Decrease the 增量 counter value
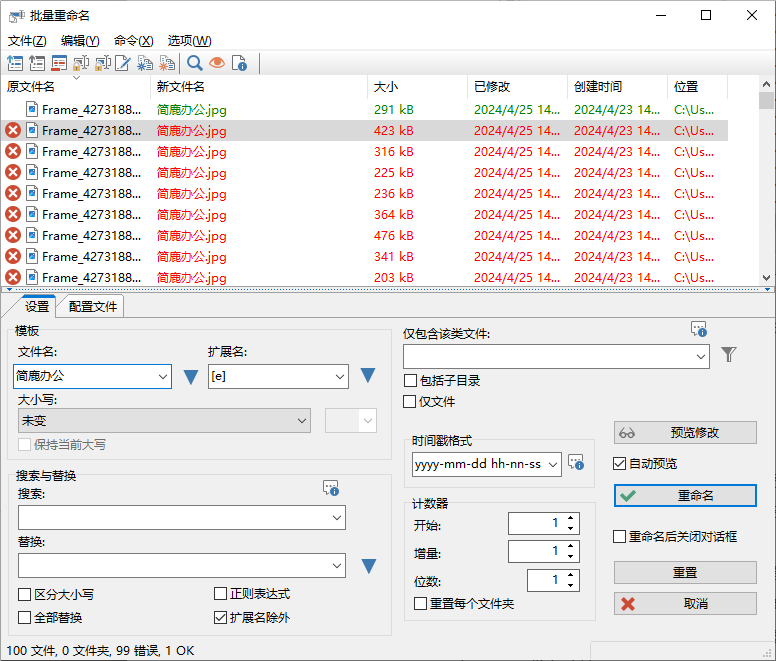 [x=571, y=557]
